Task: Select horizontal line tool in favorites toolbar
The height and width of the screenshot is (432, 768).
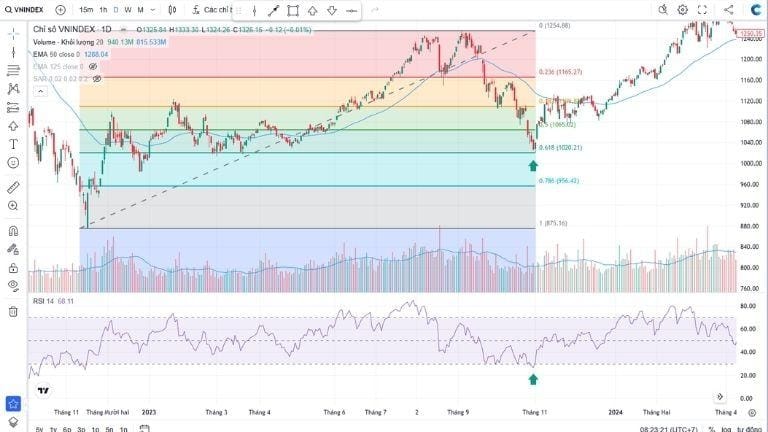Action: pos(351,10)
